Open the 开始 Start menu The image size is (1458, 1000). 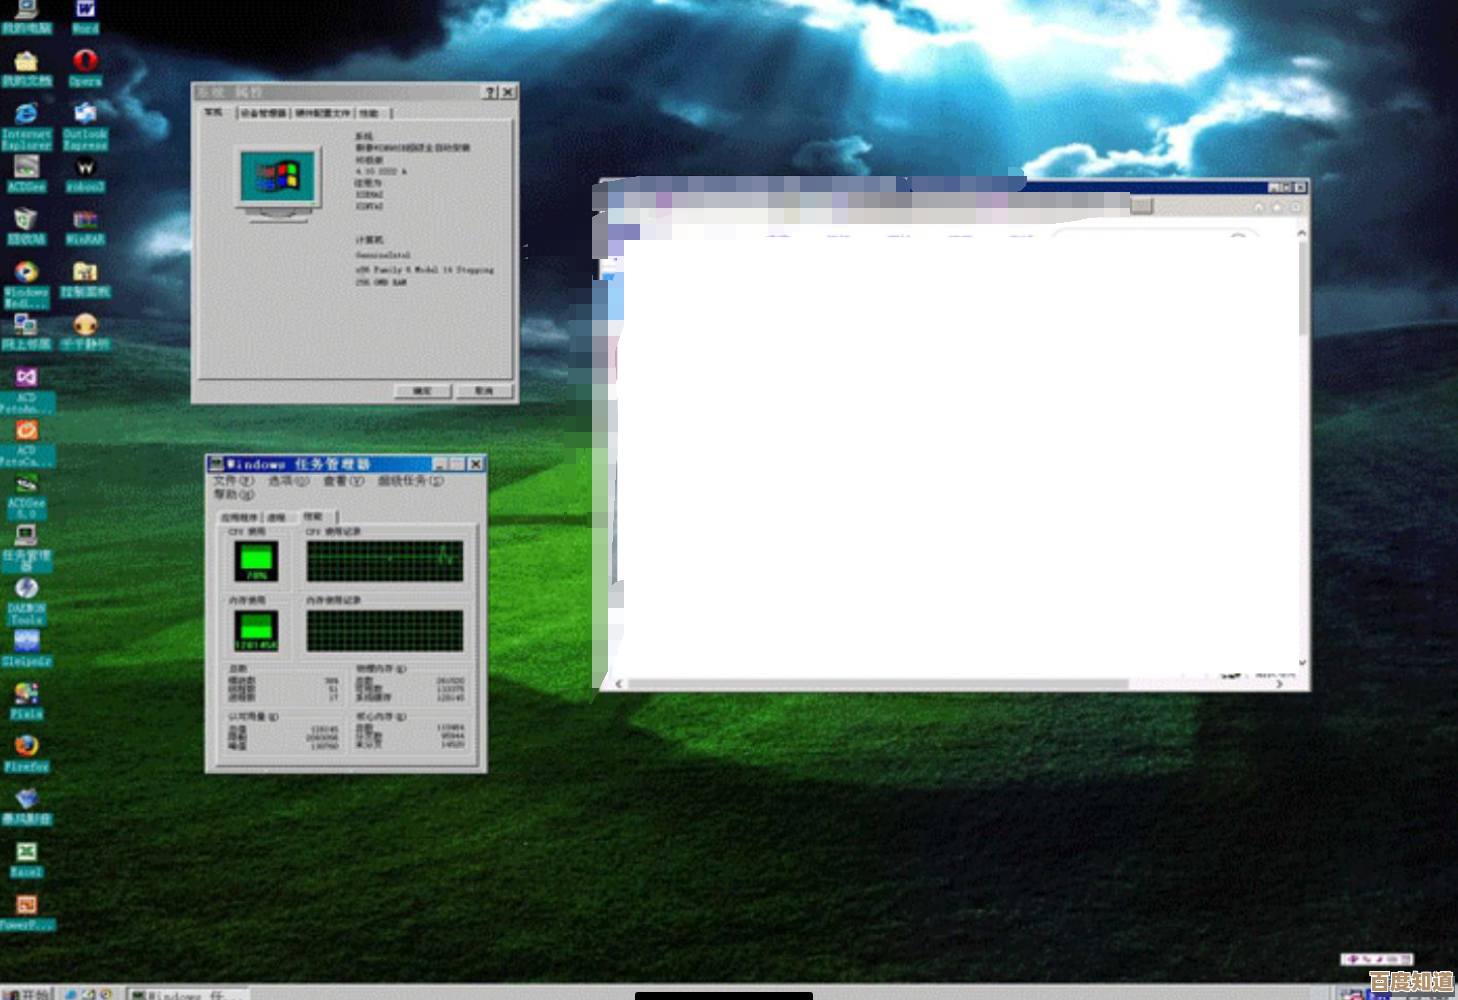tap(27, 993)
